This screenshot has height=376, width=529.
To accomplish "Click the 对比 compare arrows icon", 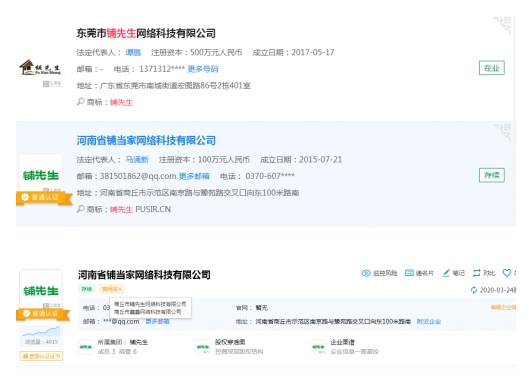I will tap(476, 273).
